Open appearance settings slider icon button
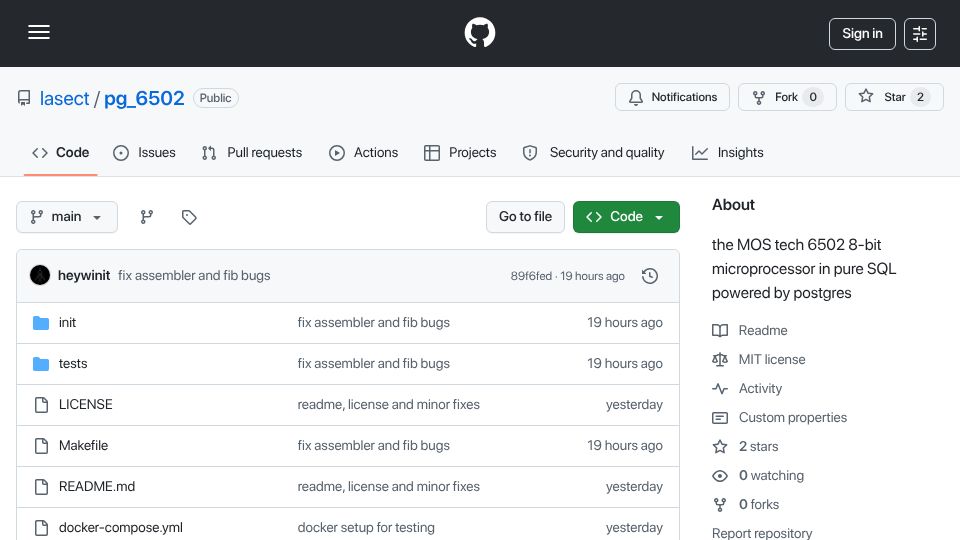Viewport: 960px width, 540px height. click(920, 34)
